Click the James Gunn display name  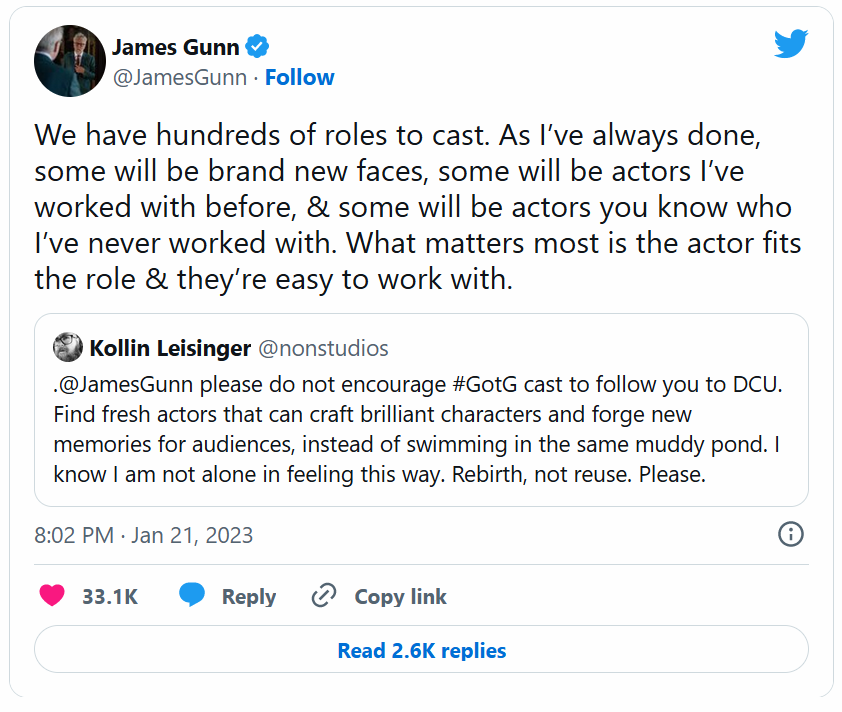pos(175,47)
